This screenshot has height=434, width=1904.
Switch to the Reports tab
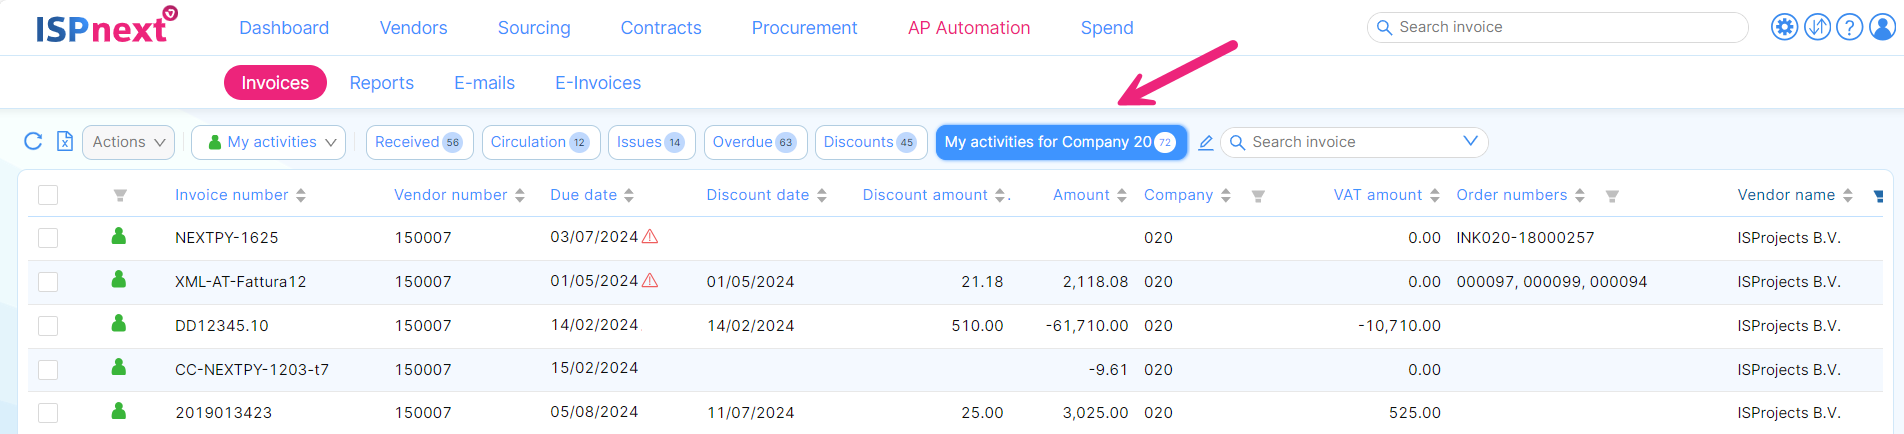[382, 83]
